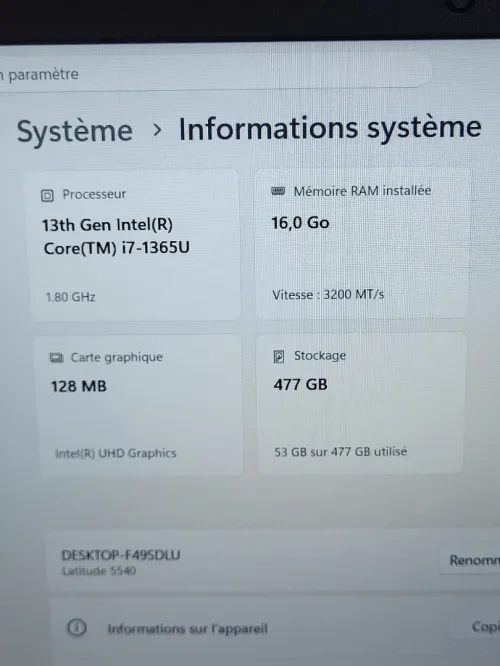
Task: Select Mémoire RAM installée label
Action: pos(362,191)
